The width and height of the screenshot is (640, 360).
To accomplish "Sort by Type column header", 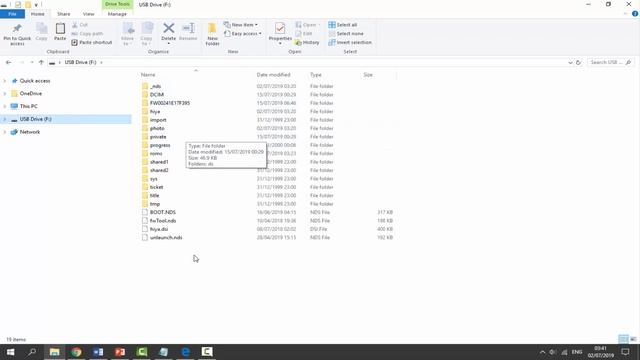I will (316, 75).
